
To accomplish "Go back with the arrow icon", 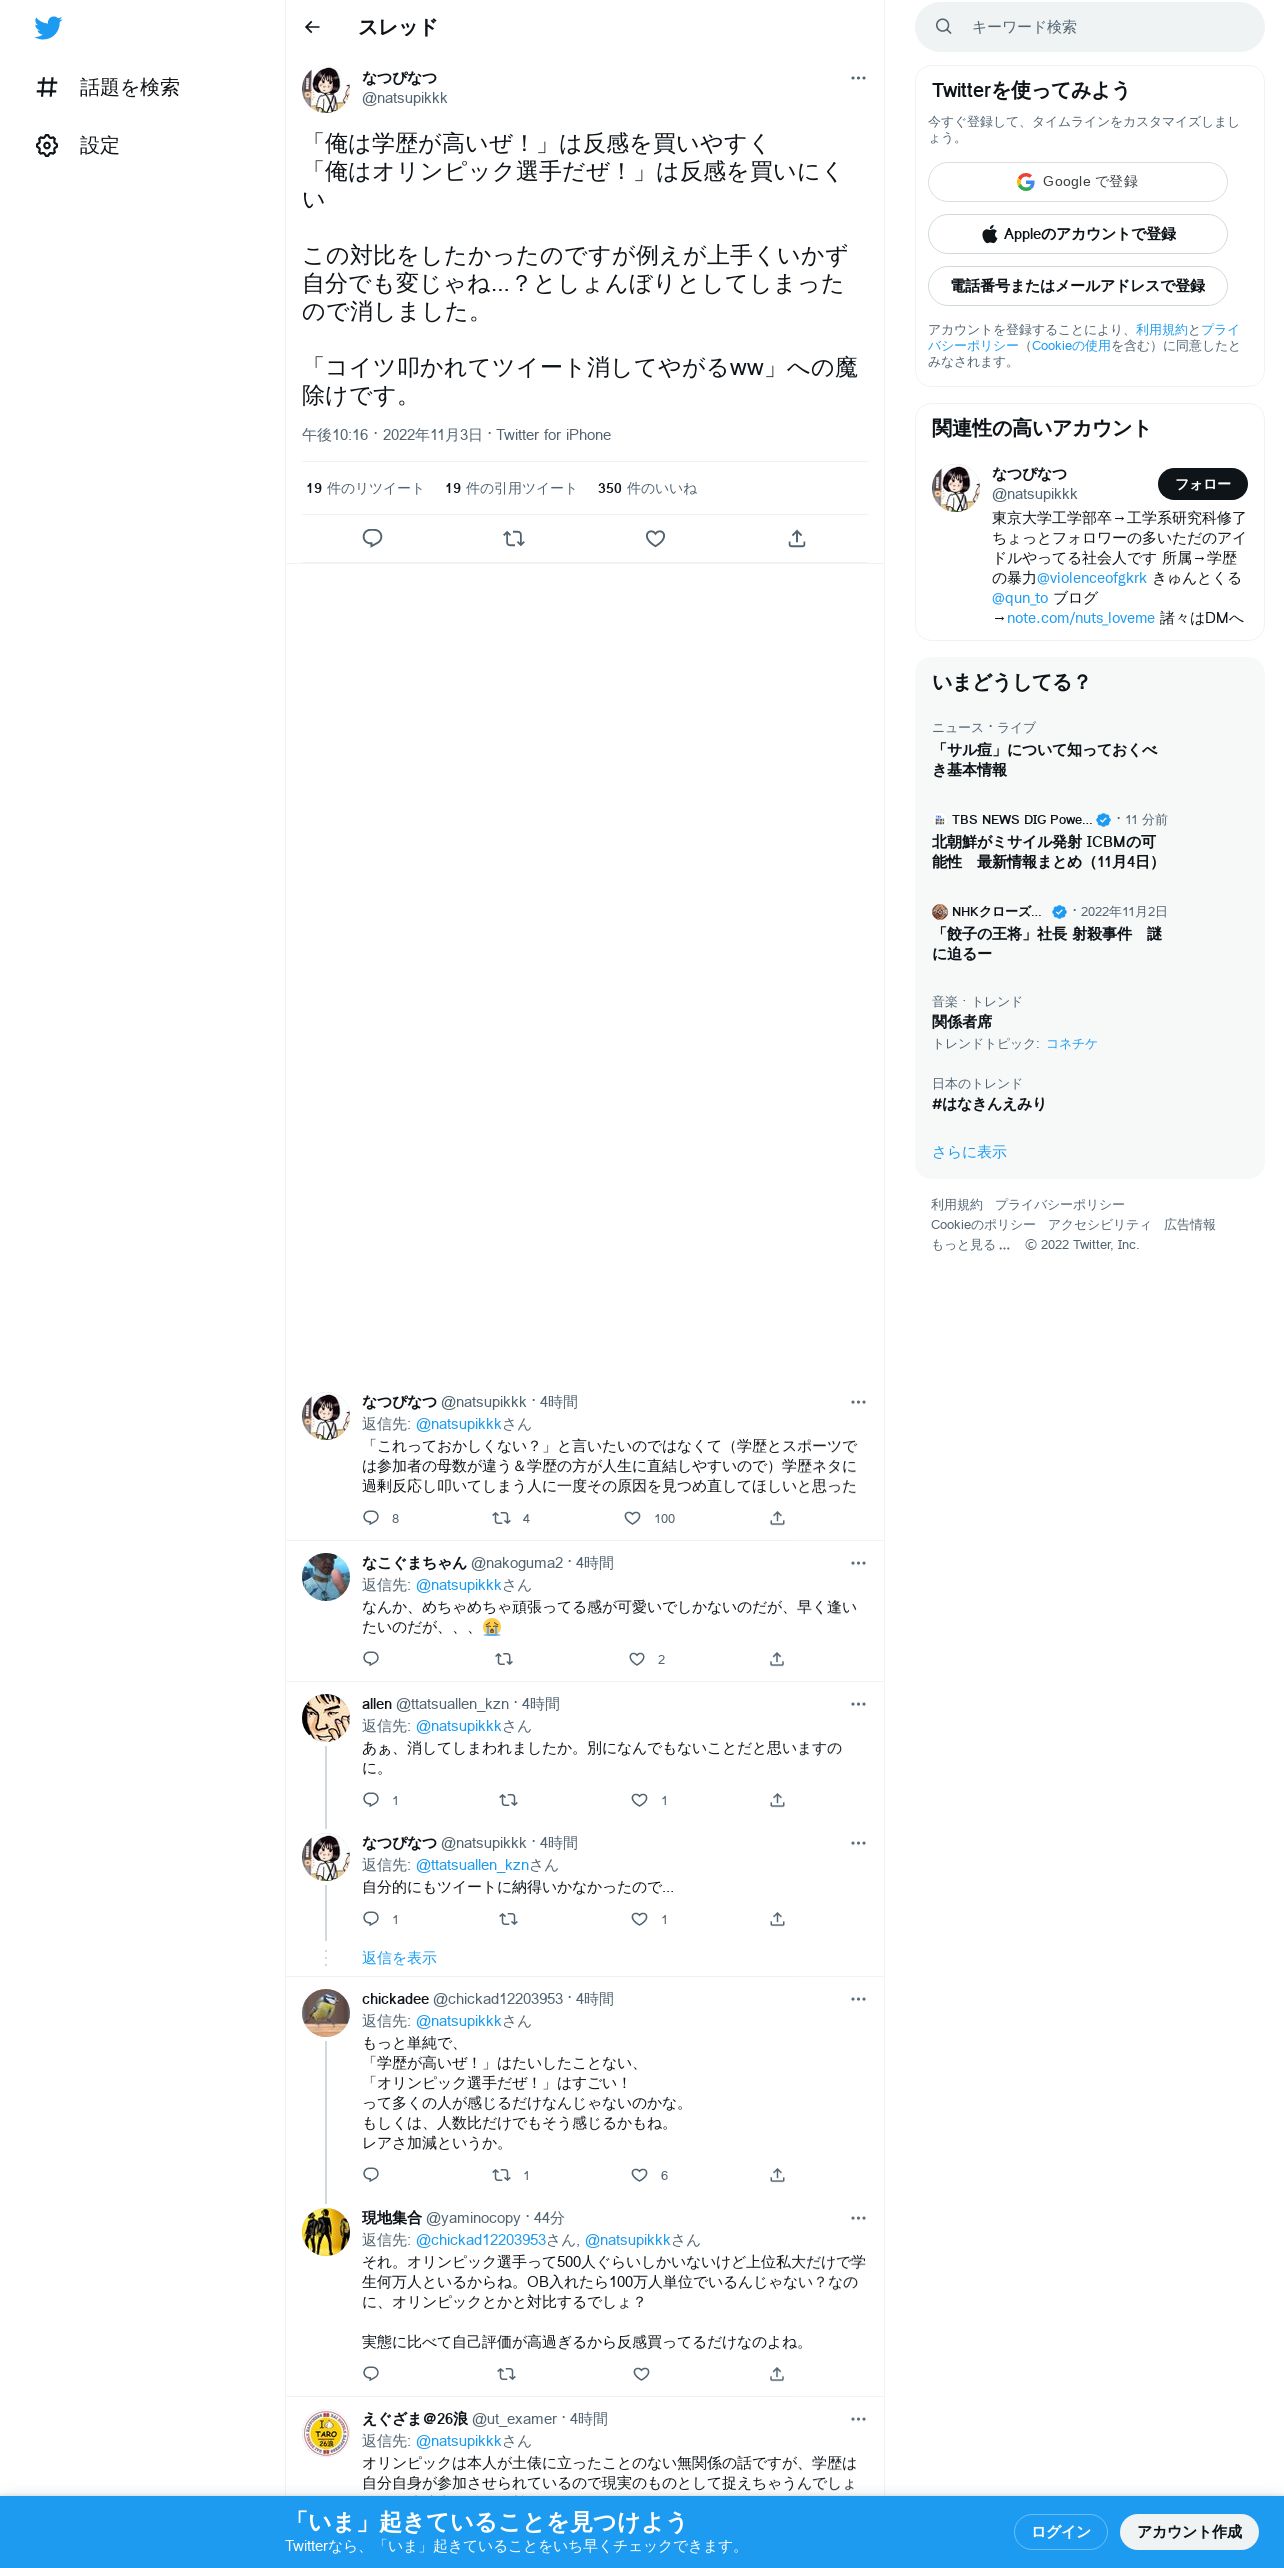I will [312, 27].
